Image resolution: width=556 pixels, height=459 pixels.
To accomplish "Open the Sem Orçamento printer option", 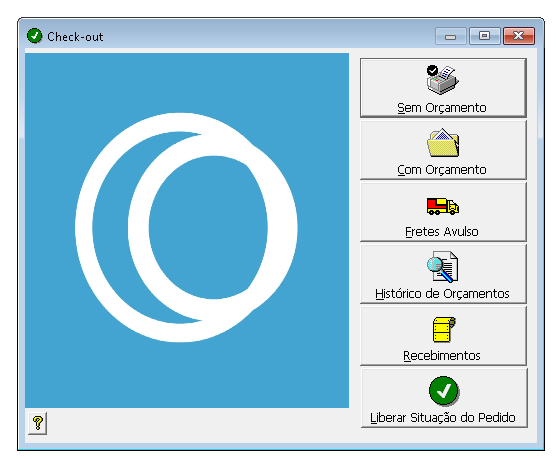I will click(443, 88).
